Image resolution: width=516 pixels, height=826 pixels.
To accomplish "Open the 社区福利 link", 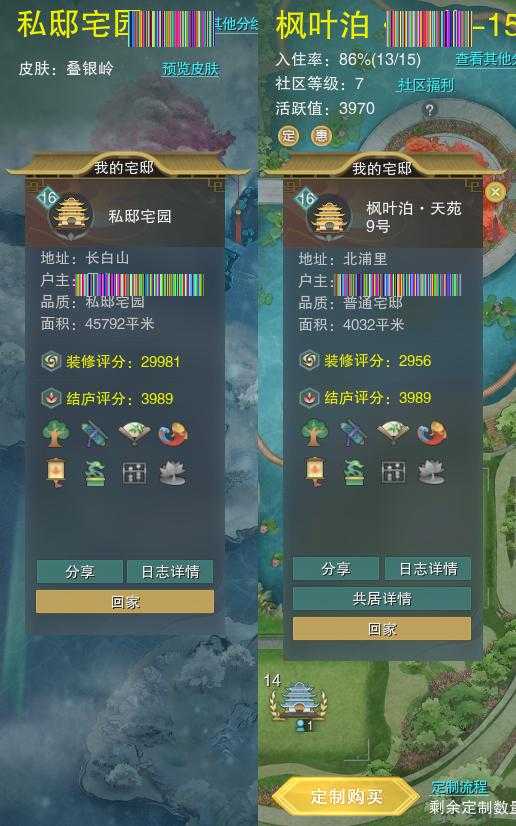I will (425, 85).
